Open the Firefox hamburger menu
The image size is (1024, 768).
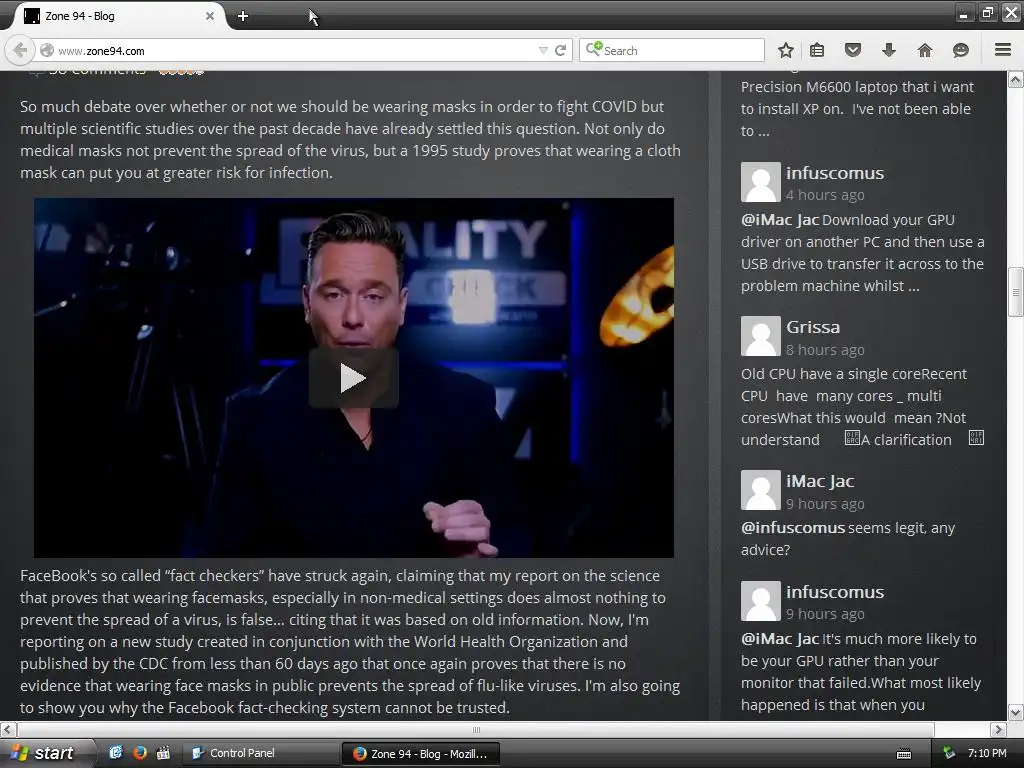pyautogui.click(x=1003, y=50)
